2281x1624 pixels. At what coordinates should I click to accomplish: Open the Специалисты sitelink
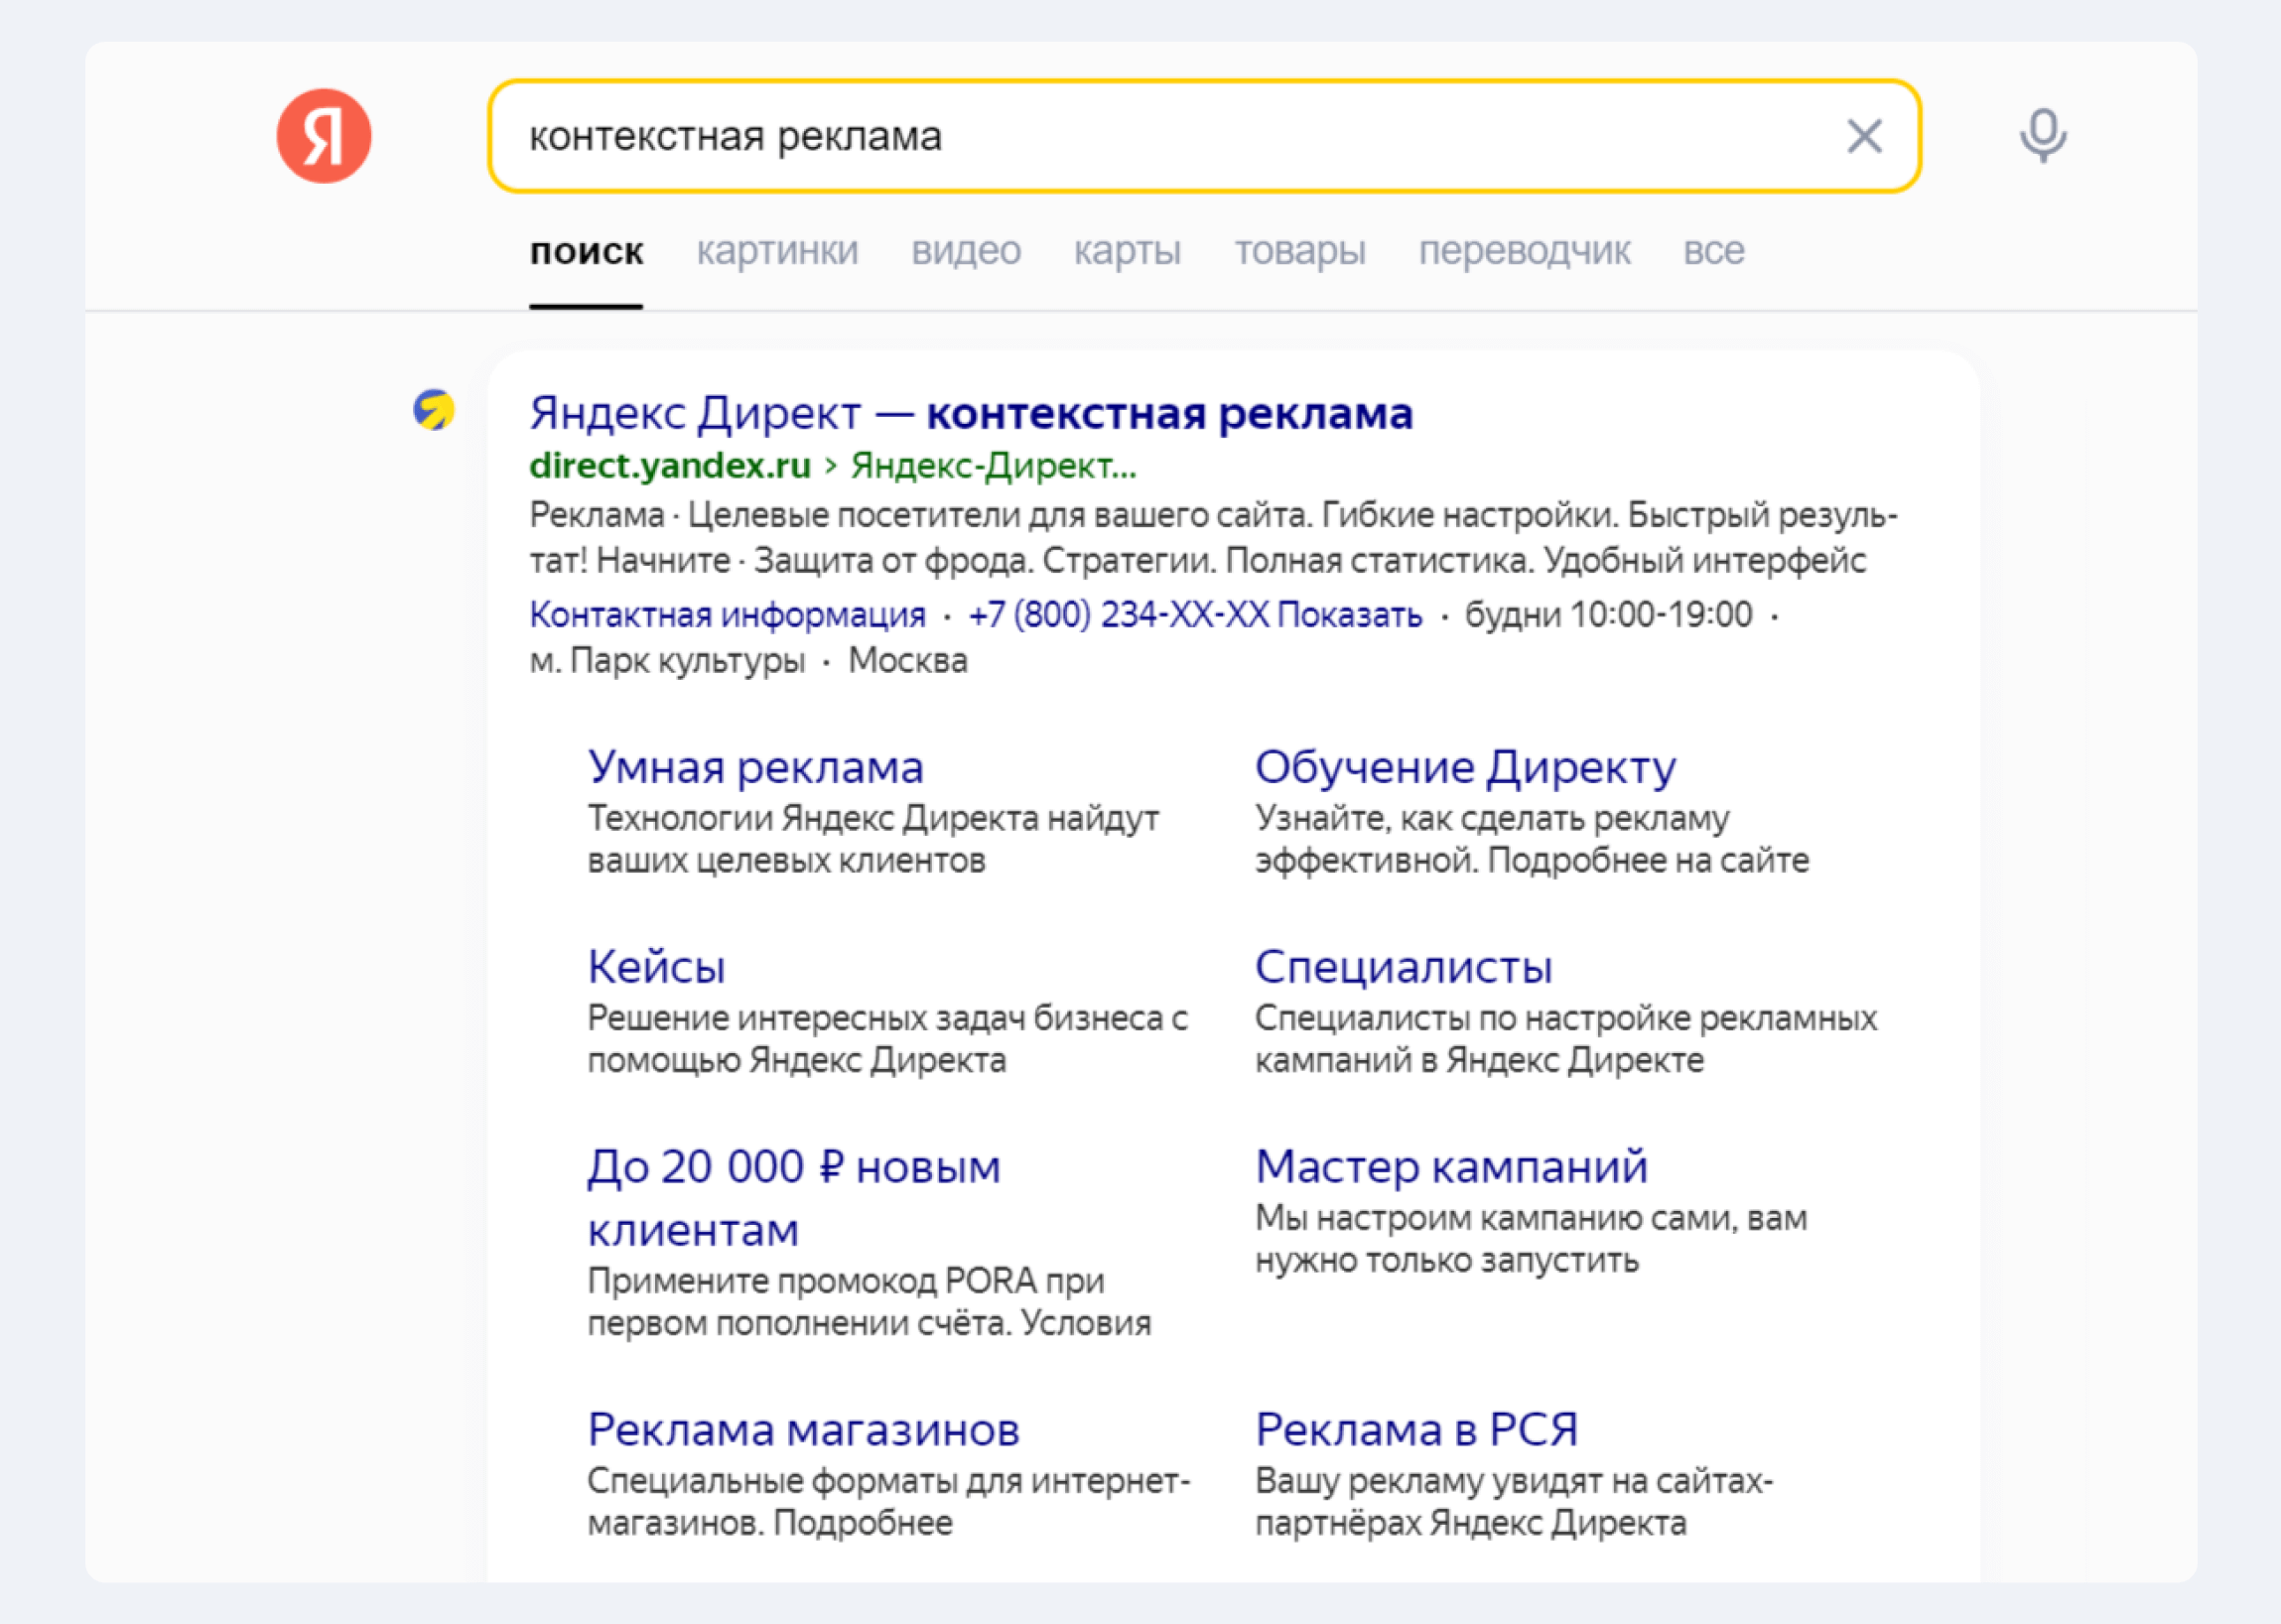(x=1403, y=967)
